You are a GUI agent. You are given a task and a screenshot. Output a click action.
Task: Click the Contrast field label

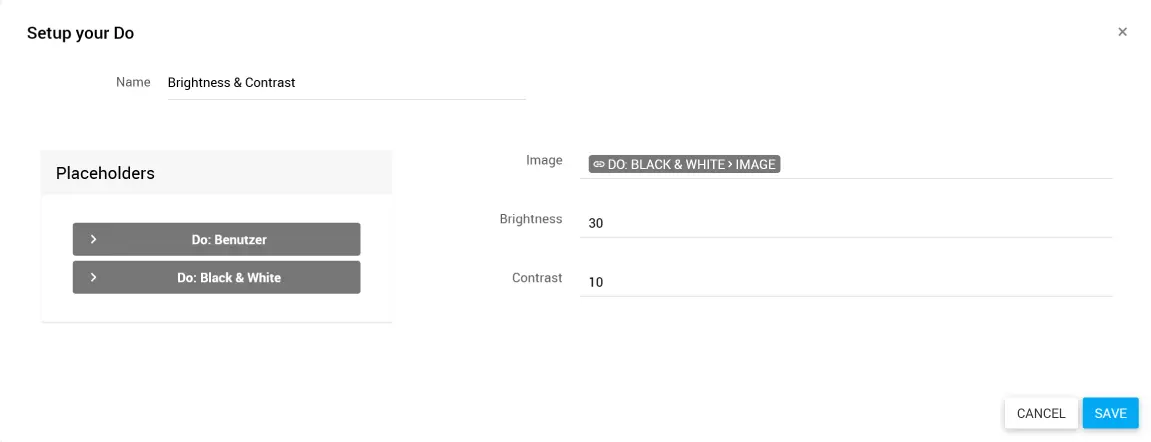(x=537, y=278)
